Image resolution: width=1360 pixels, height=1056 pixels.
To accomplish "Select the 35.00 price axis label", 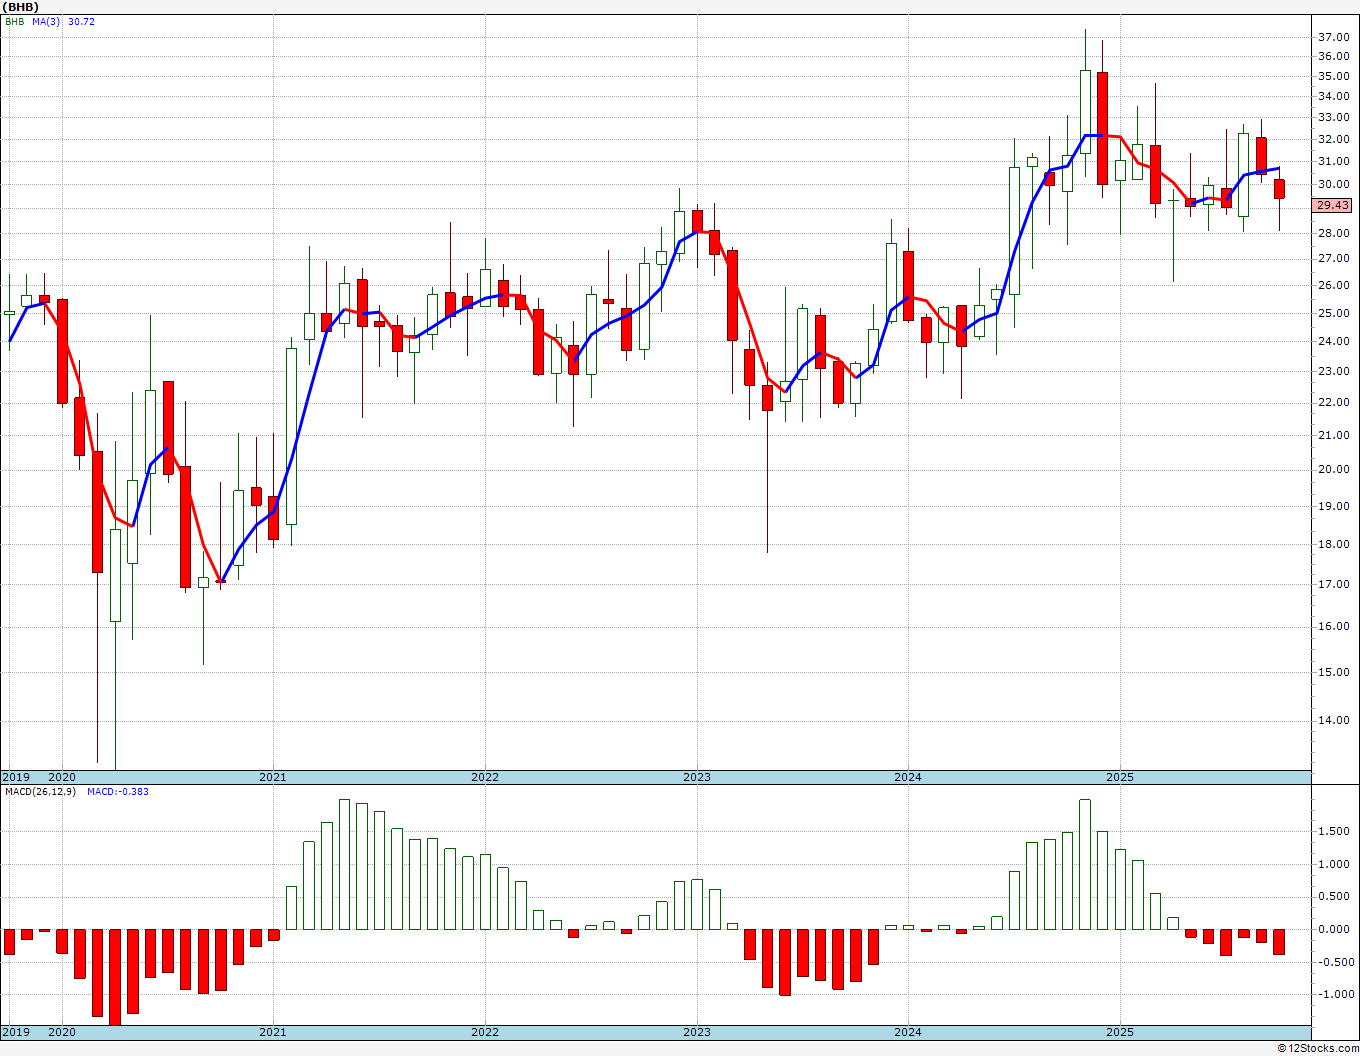I will click(x=1333, y=76).
